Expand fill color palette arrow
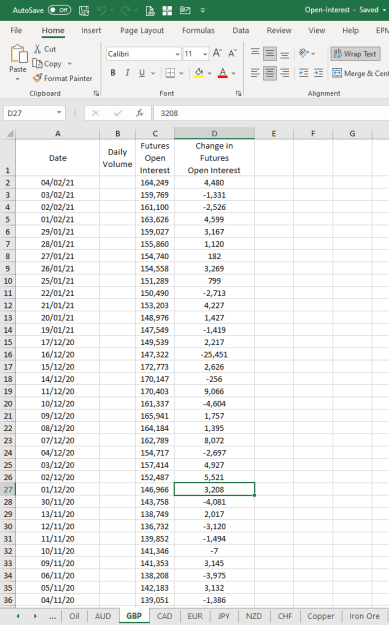 click(210, 73)
